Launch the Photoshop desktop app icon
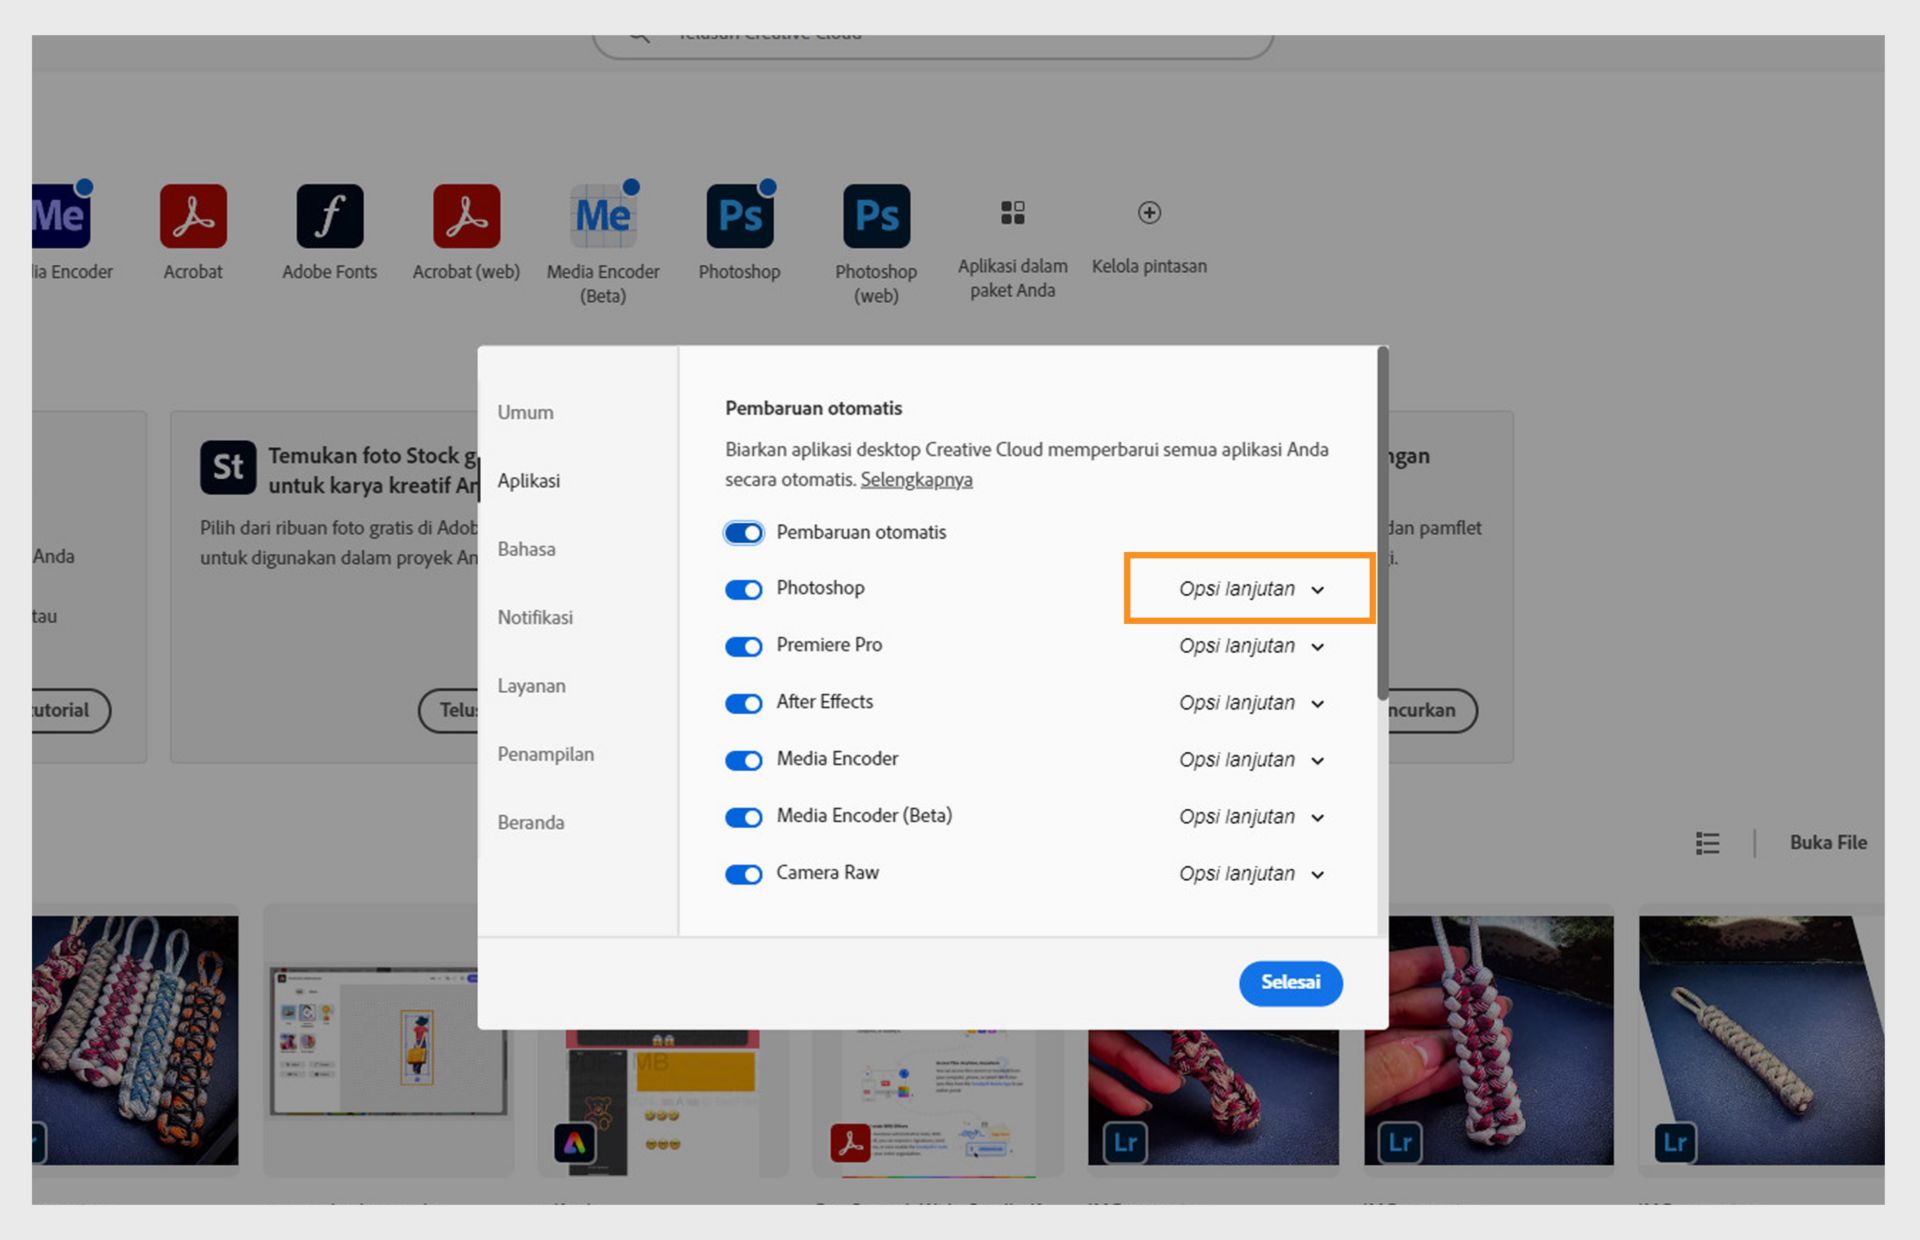1920x1240 pixels. [x=739, y=216]
